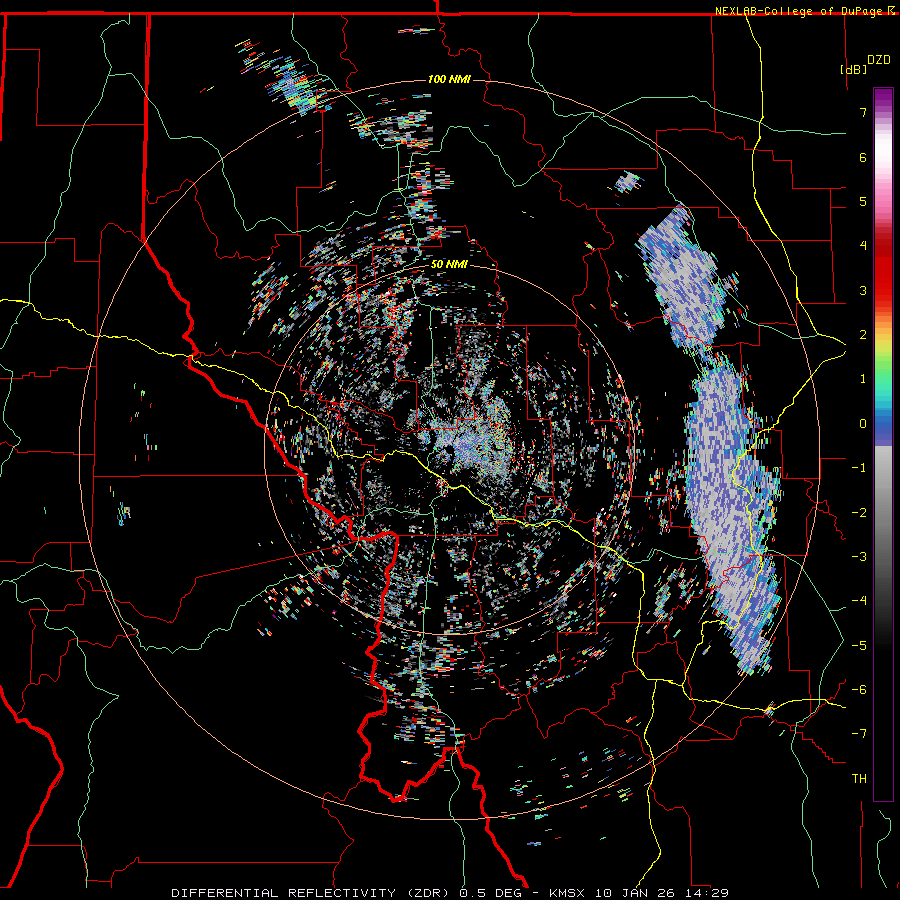Click the gray -2 dB band of the color bar
900x900 pixels.
pyautogui.click(x=883, y=513)
